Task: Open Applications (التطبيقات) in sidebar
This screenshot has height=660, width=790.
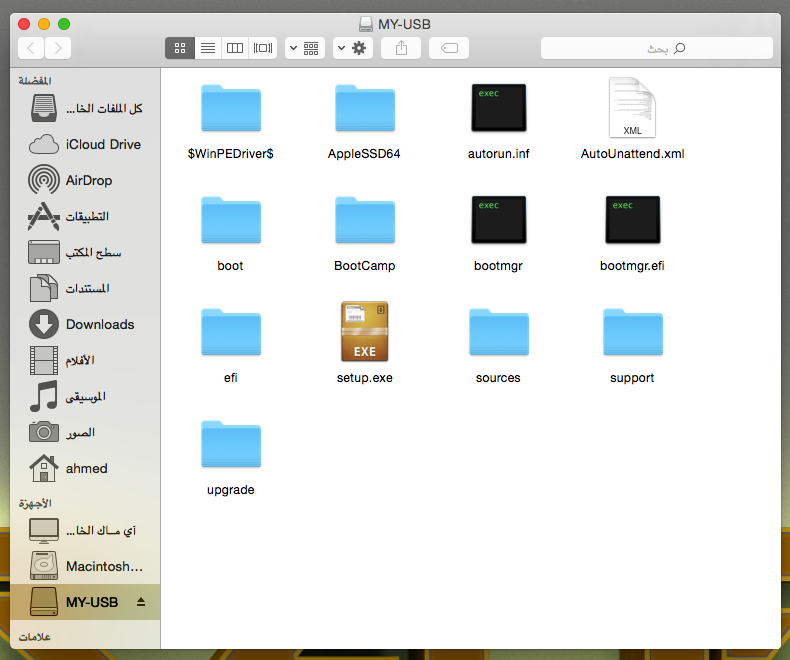Action: point(85,217)
